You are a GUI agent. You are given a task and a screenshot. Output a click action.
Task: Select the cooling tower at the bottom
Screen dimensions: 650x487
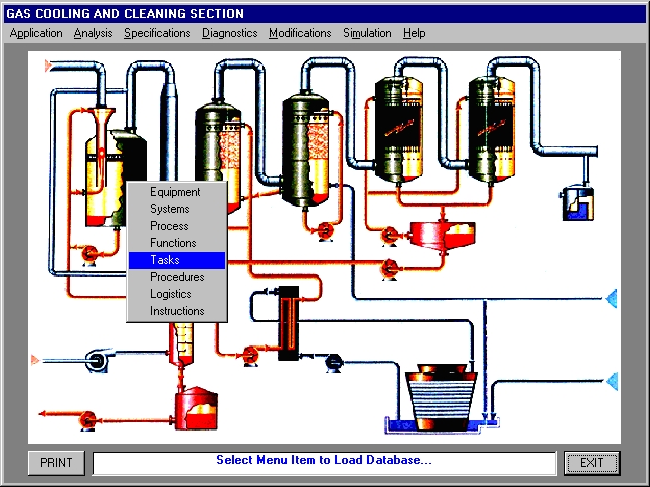tap(441, 397)
